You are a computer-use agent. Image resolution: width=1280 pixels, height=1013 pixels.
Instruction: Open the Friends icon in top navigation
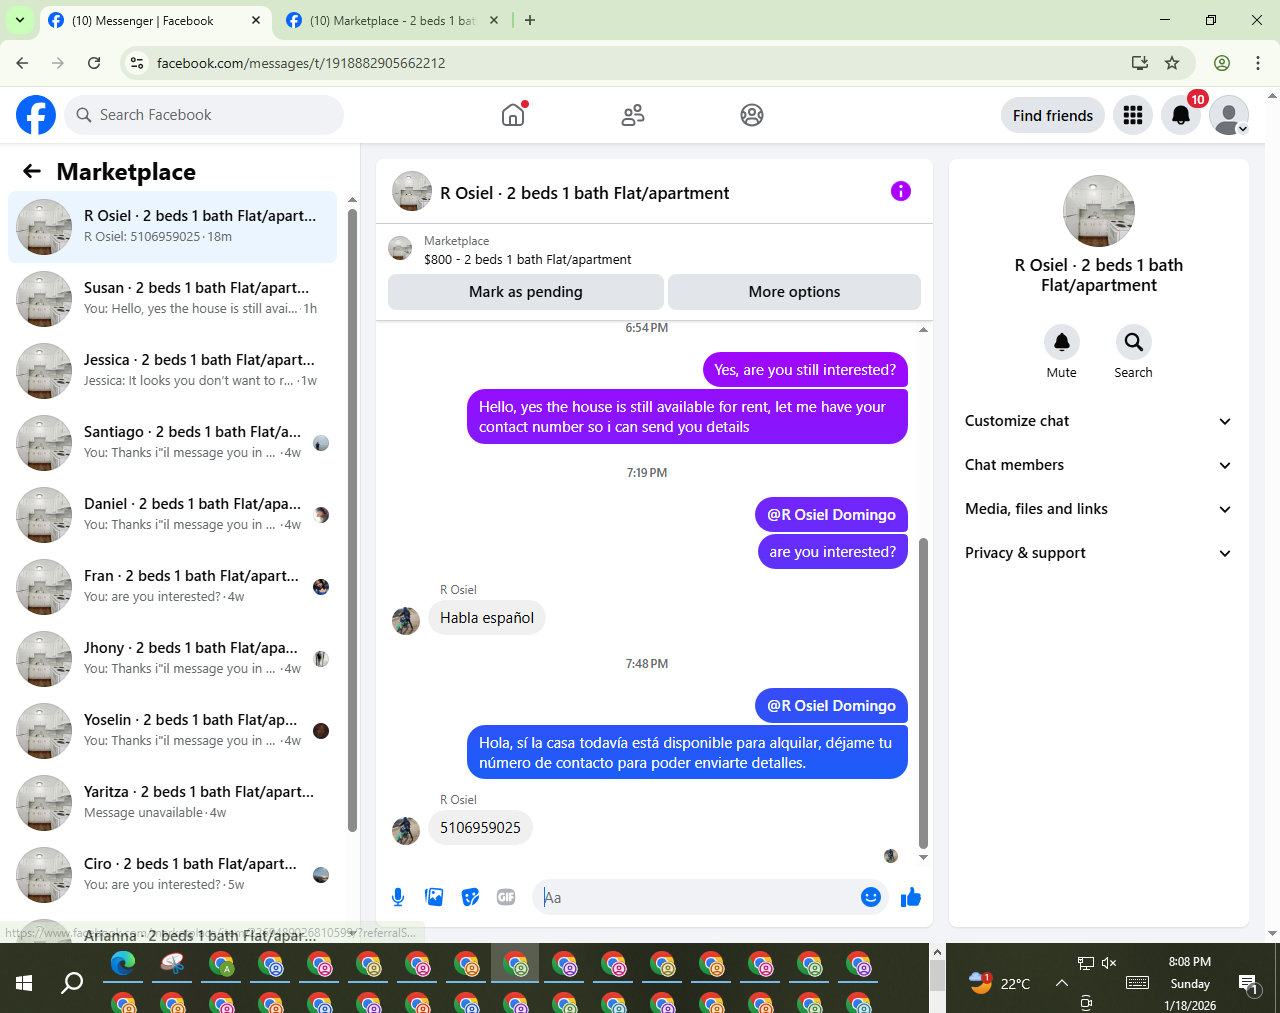(633, 115)
